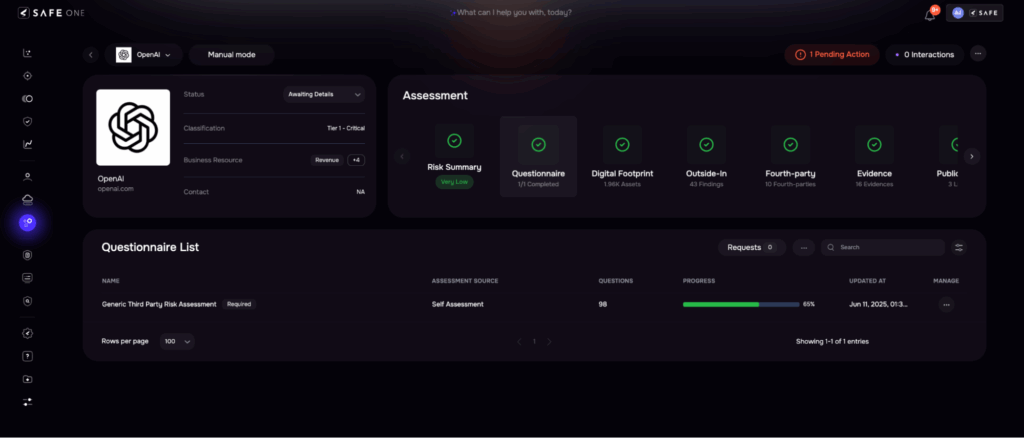
Task: Open the crosshair target sidebar icon
Action: tap(27, 76)
